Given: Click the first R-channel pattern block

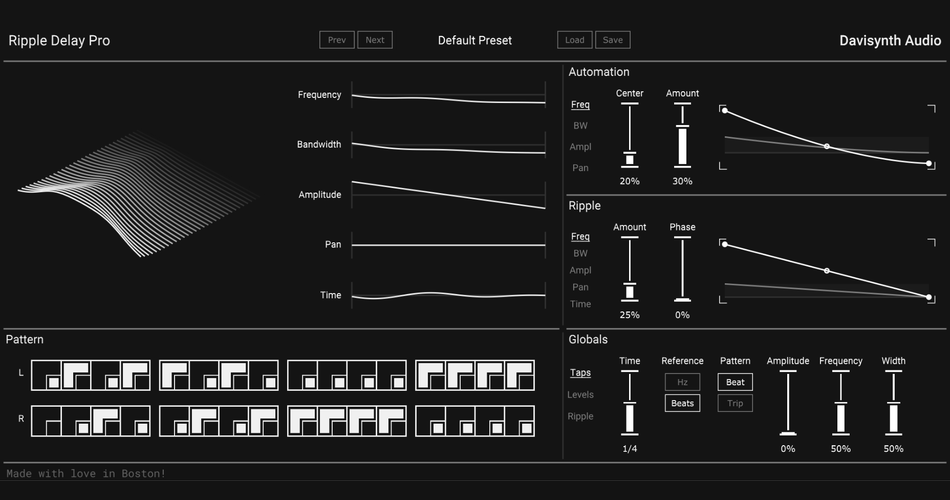Looking at the screenshot, I should tap(91, 421).
